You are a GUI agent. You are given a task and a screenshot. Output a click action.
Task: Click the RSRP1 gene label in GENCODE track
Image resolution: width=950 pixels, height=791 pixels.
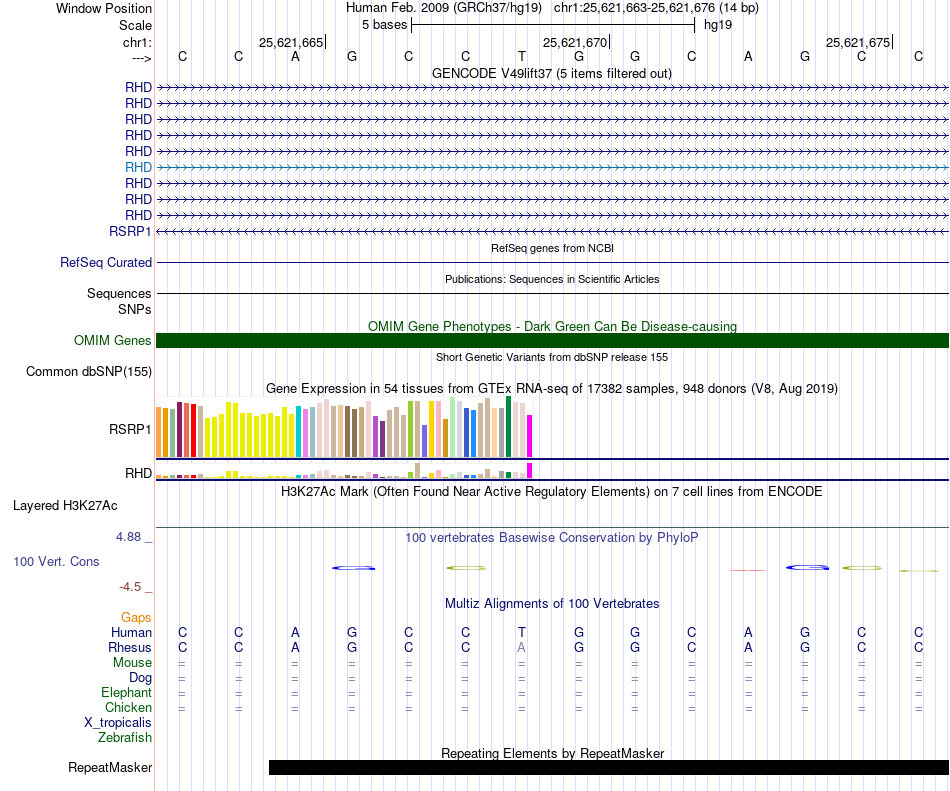pos(130,231)
